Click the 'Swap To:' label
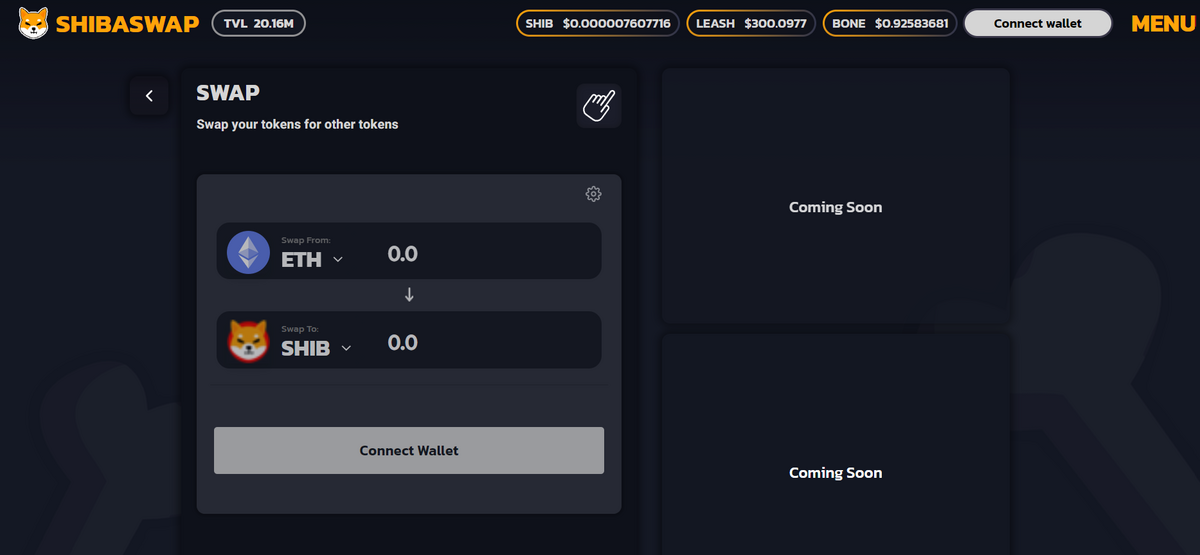The width and height of the screenshot is (1200, 555). pos(300,329)
